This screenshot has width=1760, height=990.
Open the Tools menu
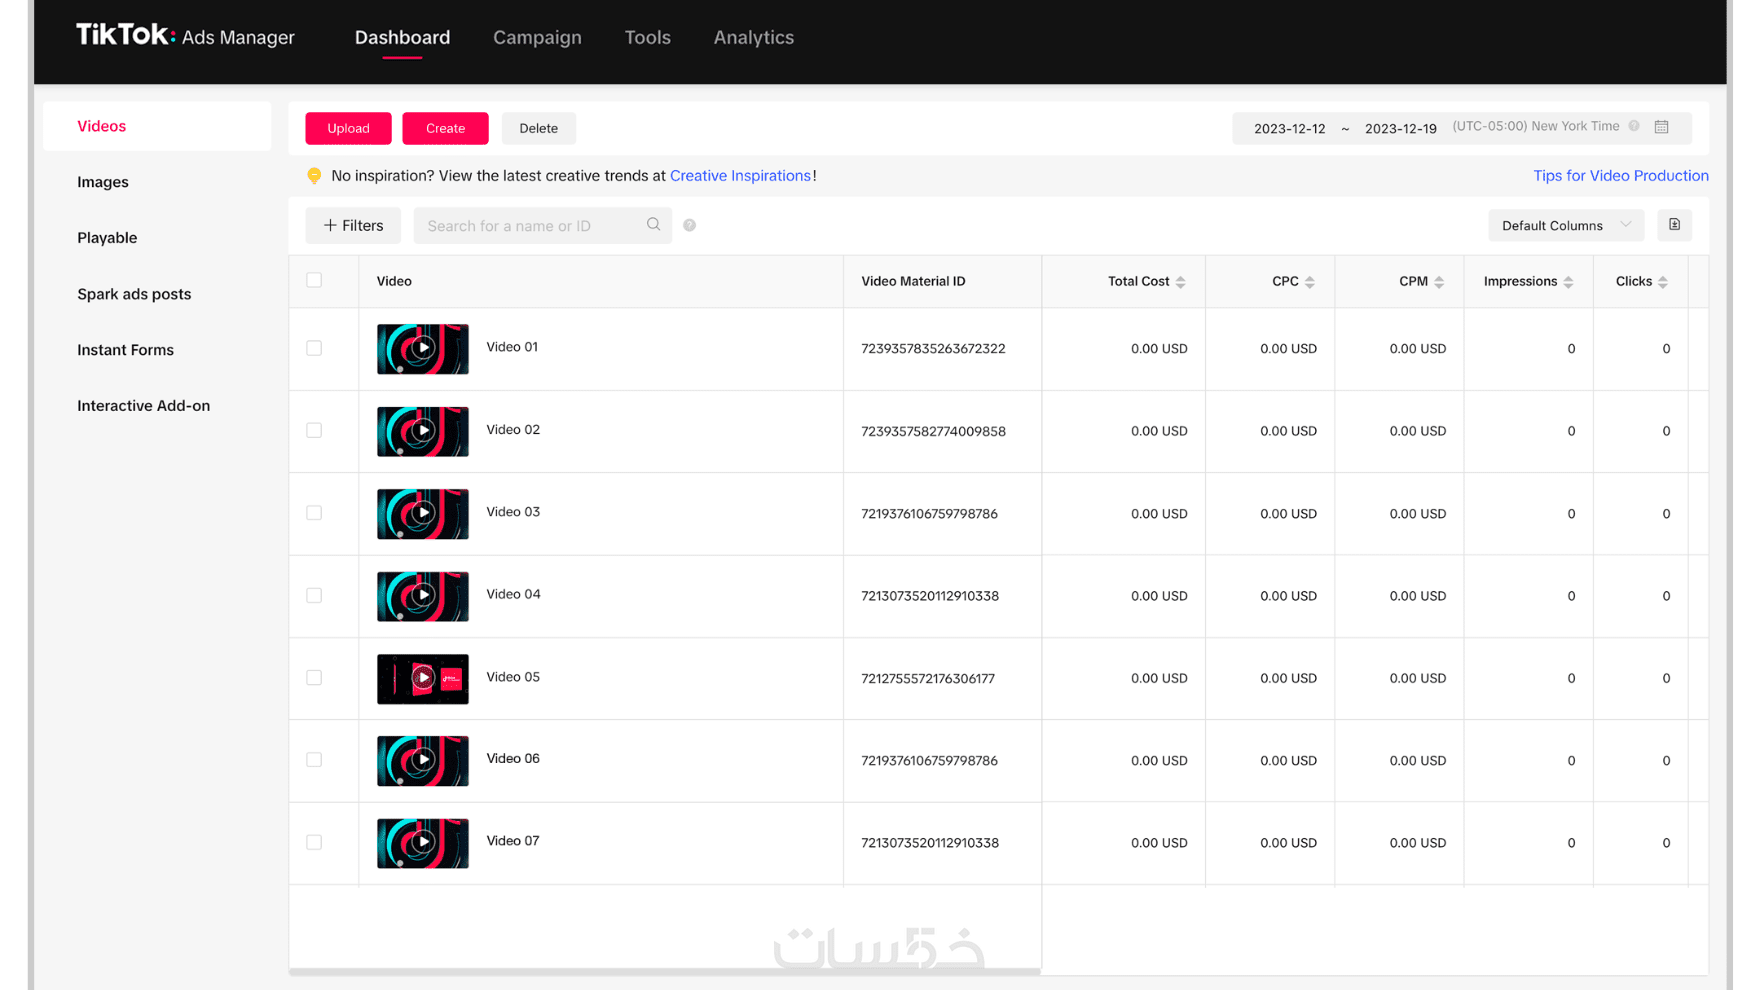tap(647, 38)
